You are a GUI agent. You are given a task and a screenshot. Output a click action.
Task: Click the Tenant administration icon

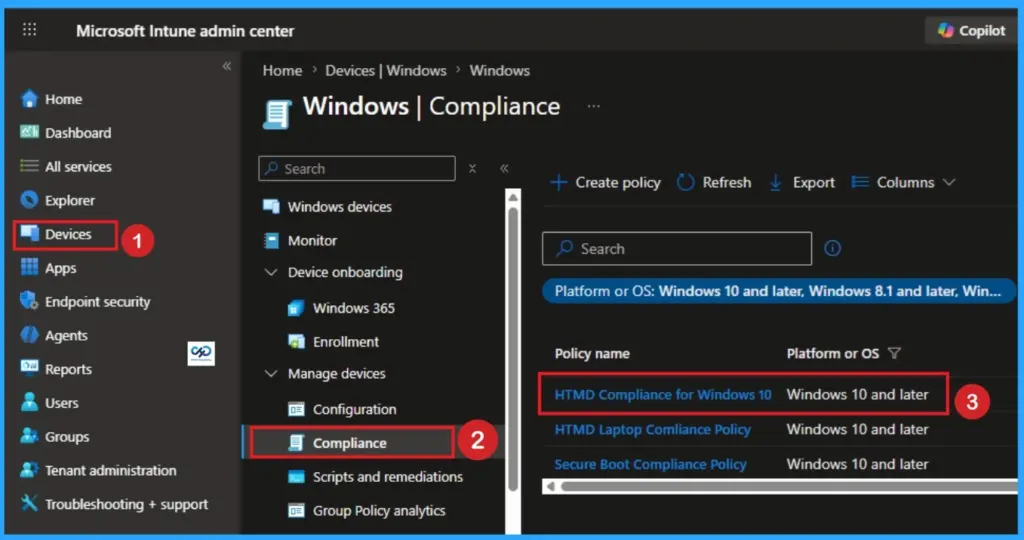(x=29, y=470)
